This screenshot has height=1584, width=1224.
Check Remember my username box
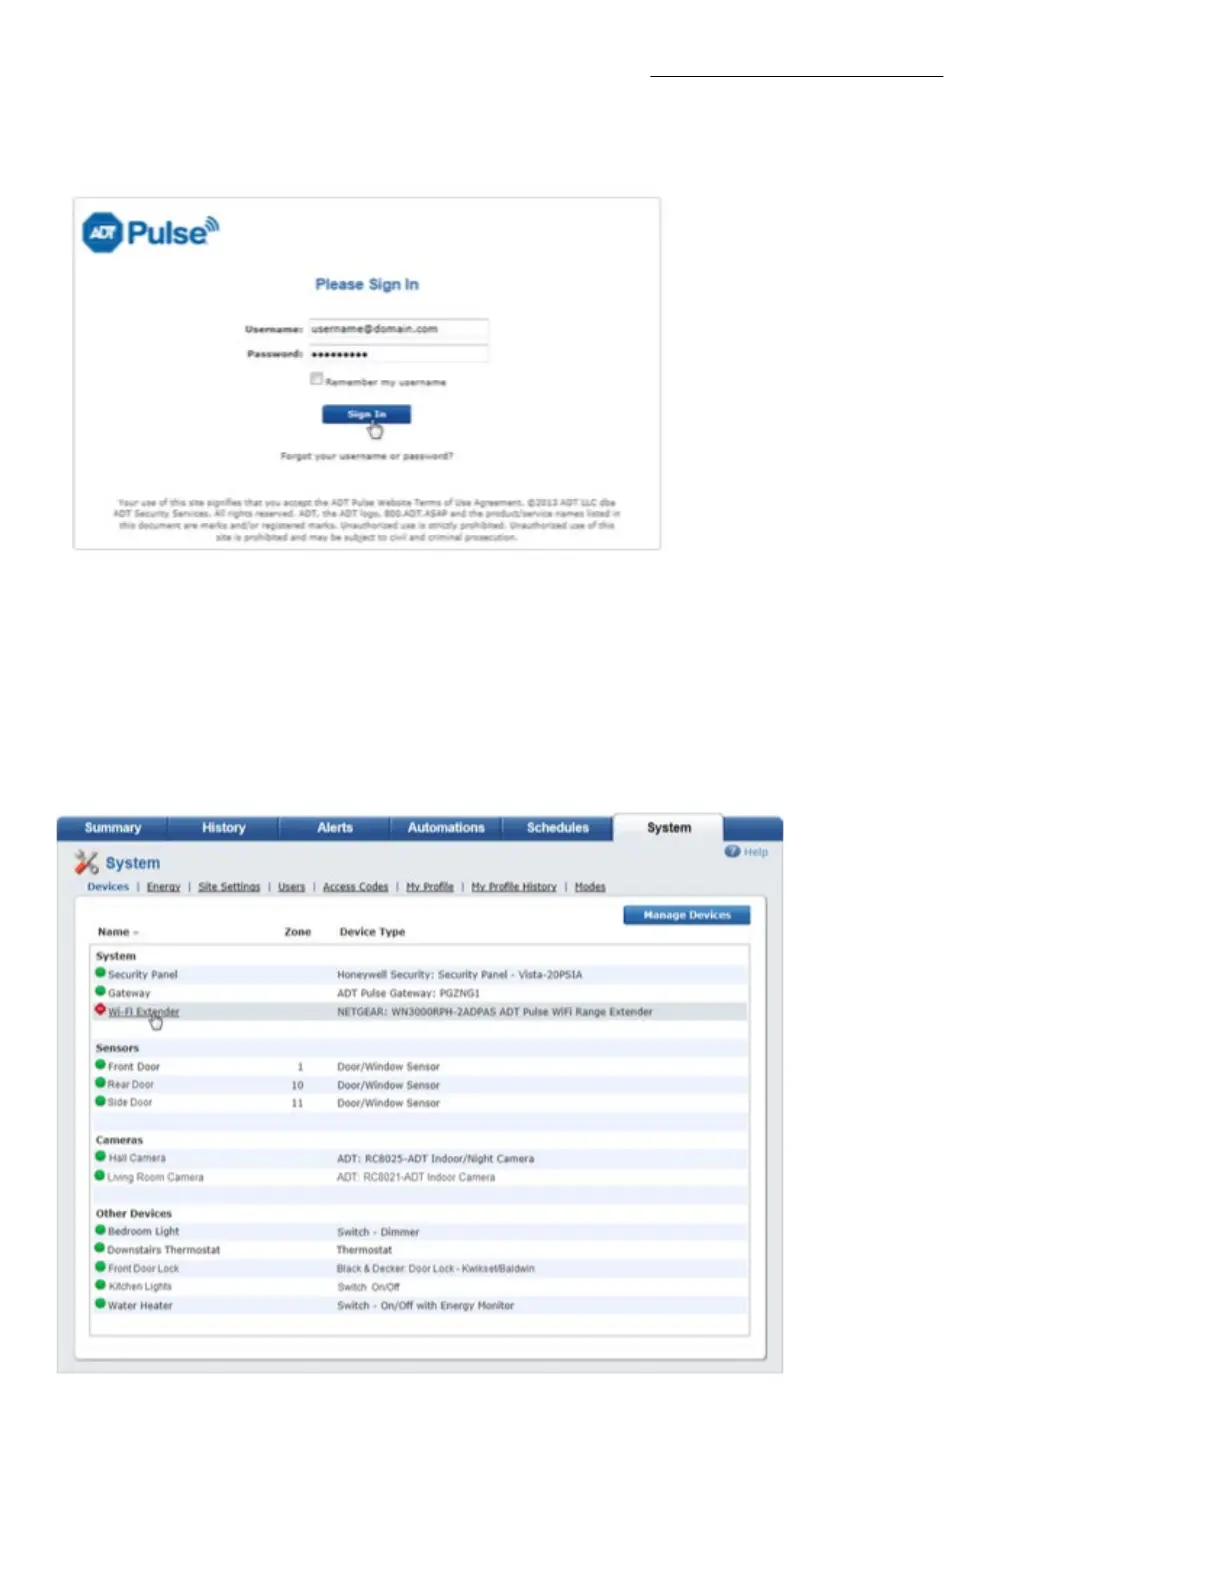[316, 379]
